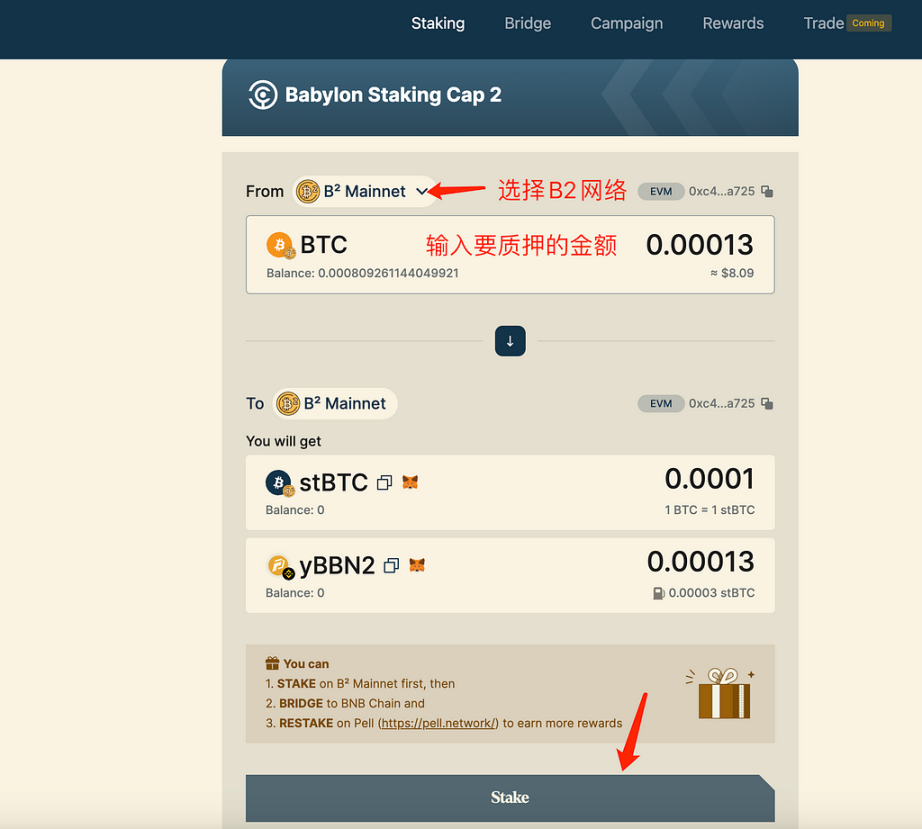Go to the Rewards tab
The height and width of the screenshot is (829, 922).
click(733, 24)
